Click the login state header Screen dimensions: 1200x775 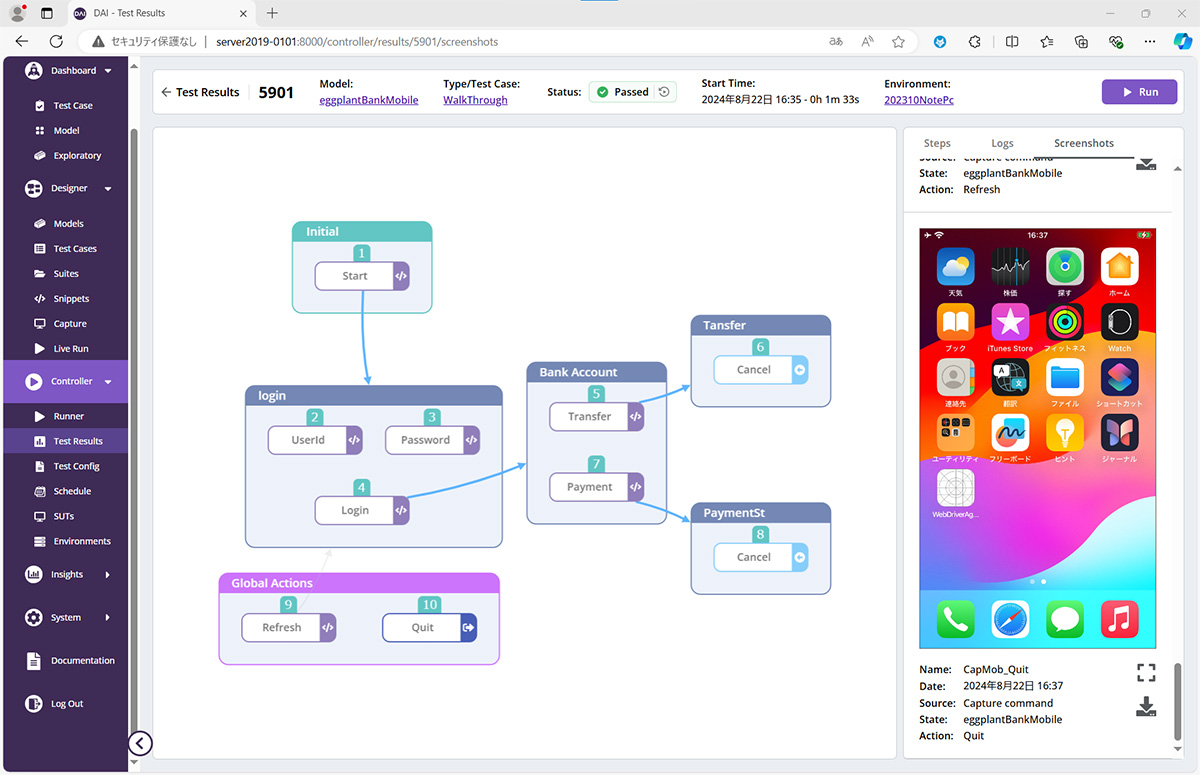point(374,396)
